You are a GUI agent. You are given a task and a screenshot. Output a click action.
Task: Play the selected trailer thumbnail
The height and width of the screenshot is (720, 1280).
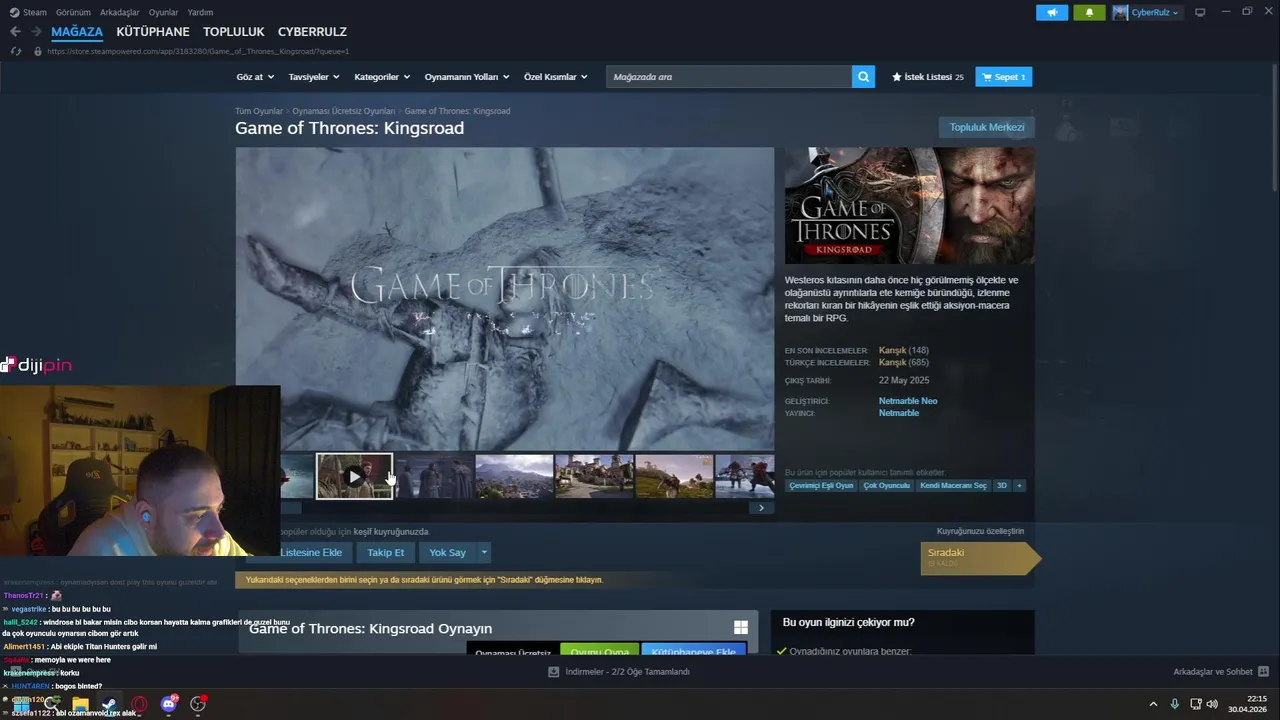pos(354,477)
